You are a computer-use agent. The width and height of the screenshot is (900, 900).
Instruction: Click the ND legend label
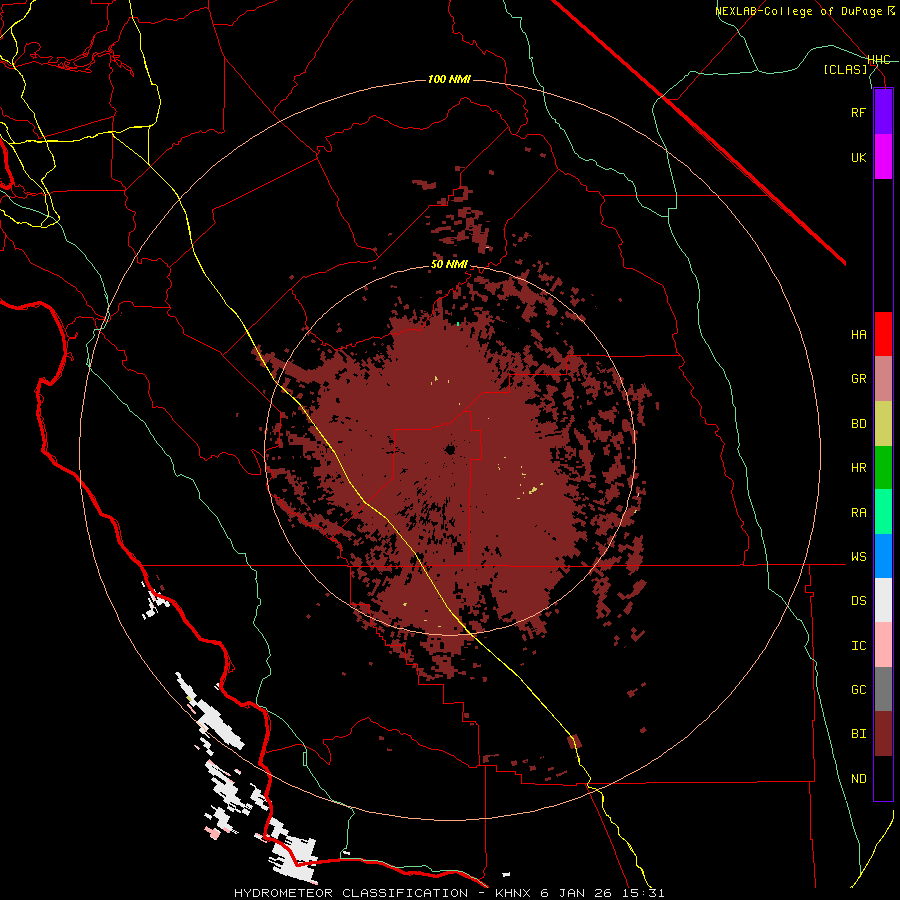pos(858,779)
